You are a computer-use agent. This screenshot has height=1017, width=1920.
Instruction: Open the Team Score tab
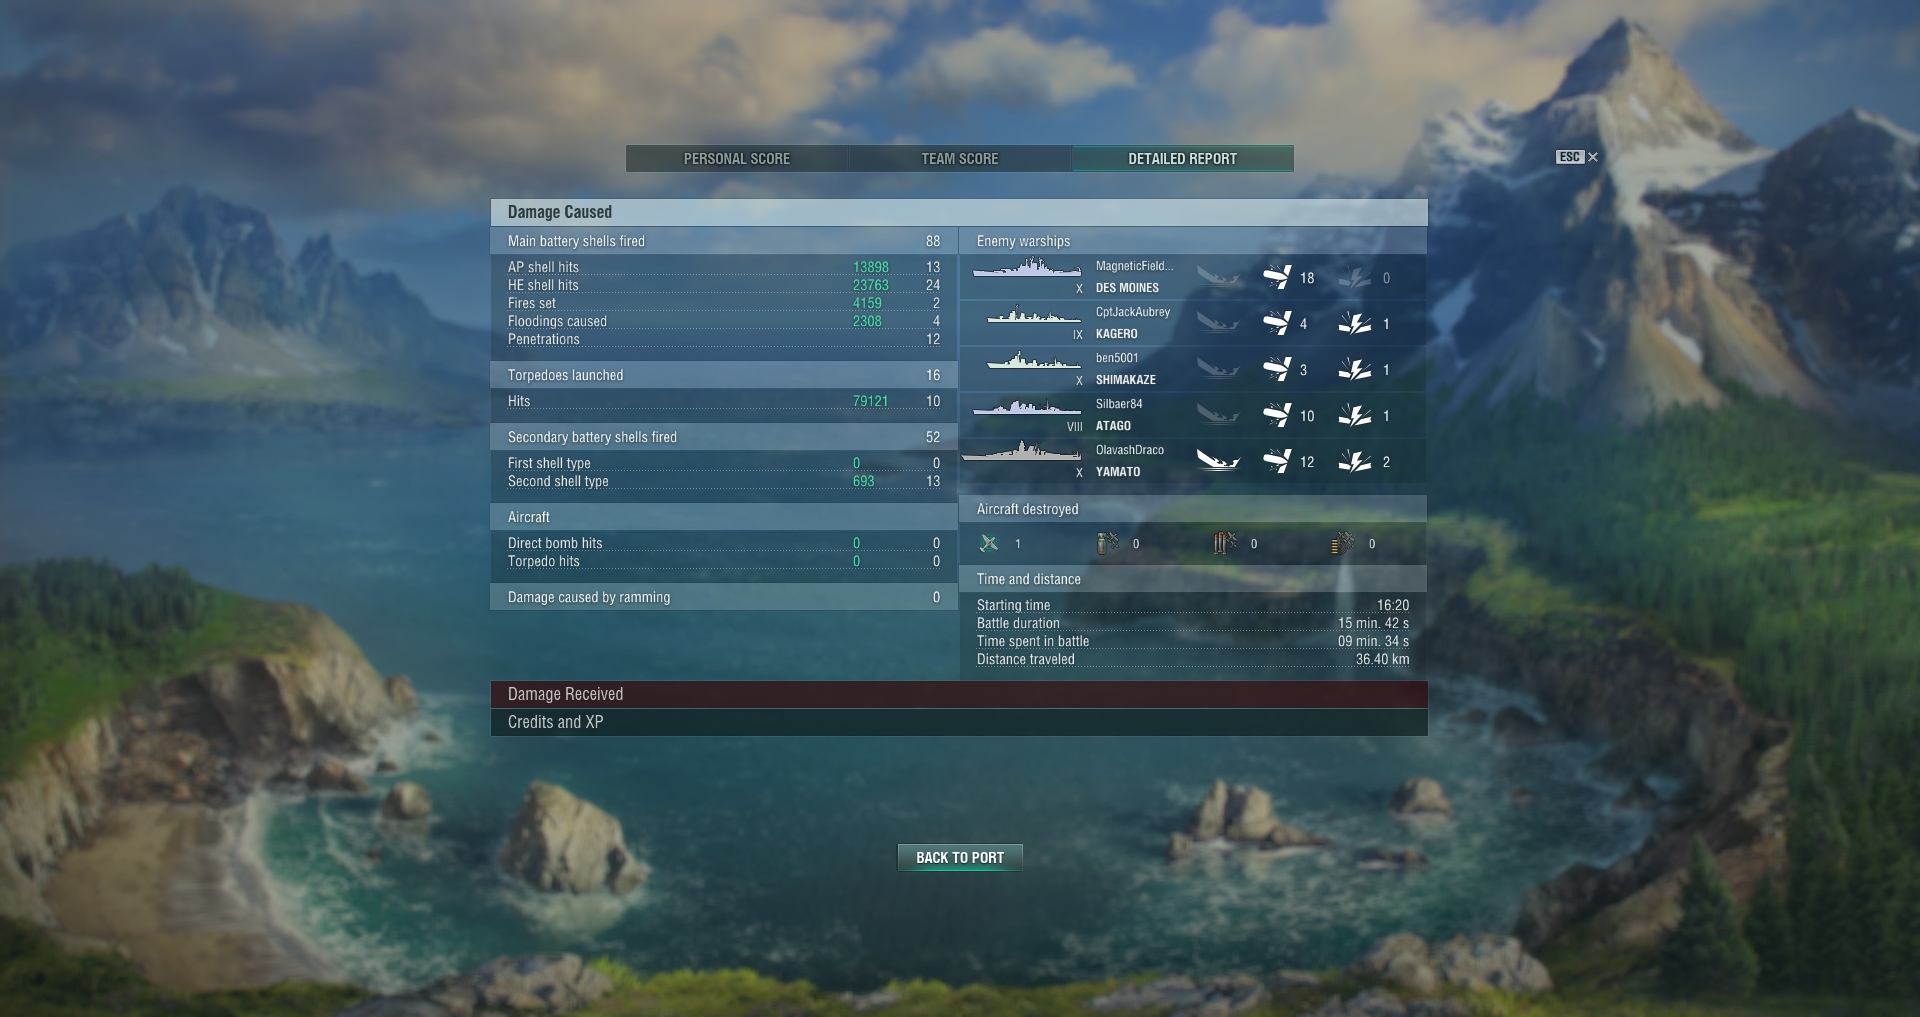pos(960,159)
